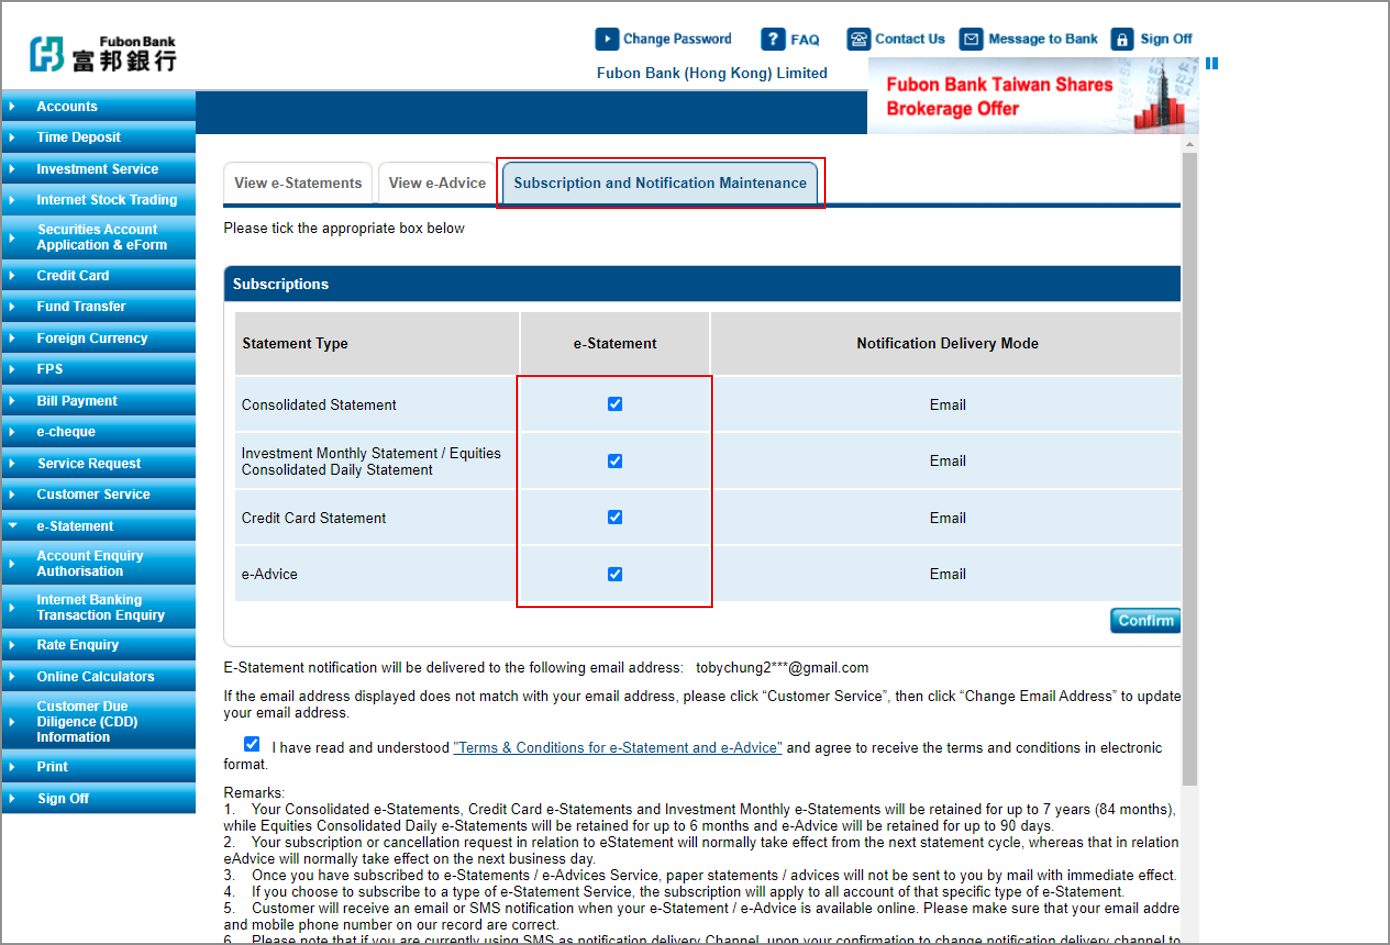Open the Service Request sidebar menu

click(98, 463)
